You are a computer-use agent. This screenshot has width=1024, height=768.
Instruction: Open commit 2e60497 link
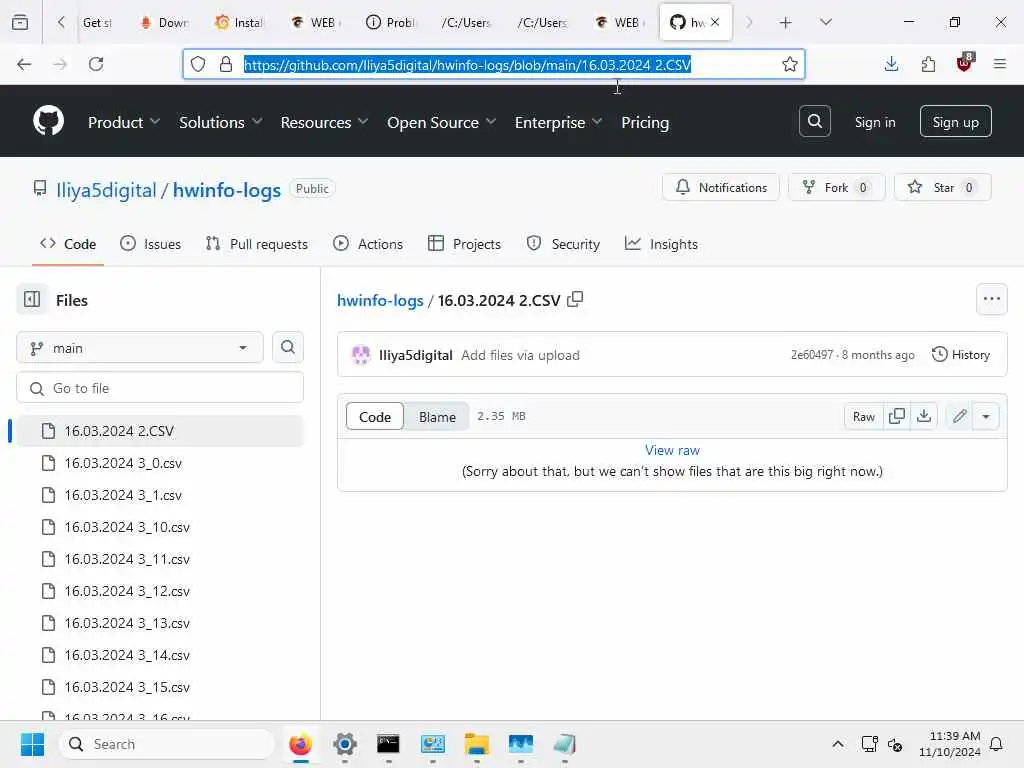[x=812, y=355]
